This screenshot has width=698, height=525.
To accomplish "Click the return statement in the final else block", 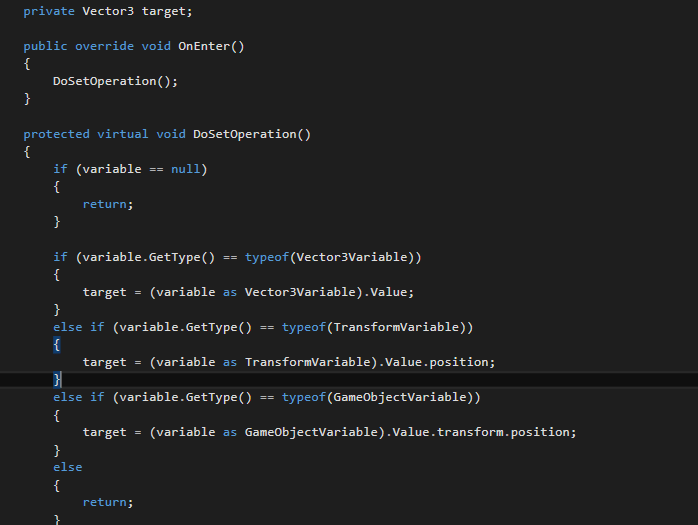I will coord(107,502).
